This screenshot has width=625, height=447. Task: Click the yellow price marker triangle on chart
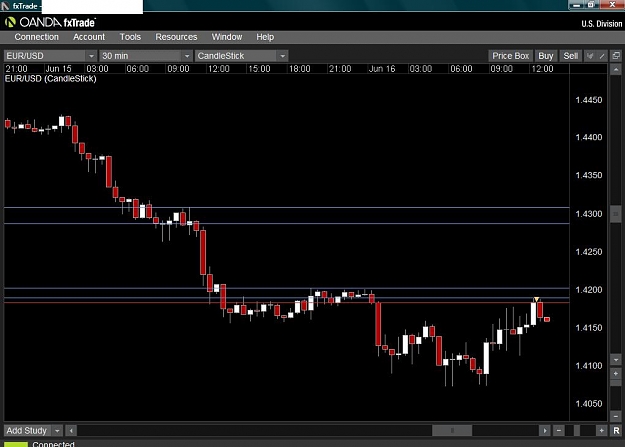pyautogui.click(x=537, y=299)
